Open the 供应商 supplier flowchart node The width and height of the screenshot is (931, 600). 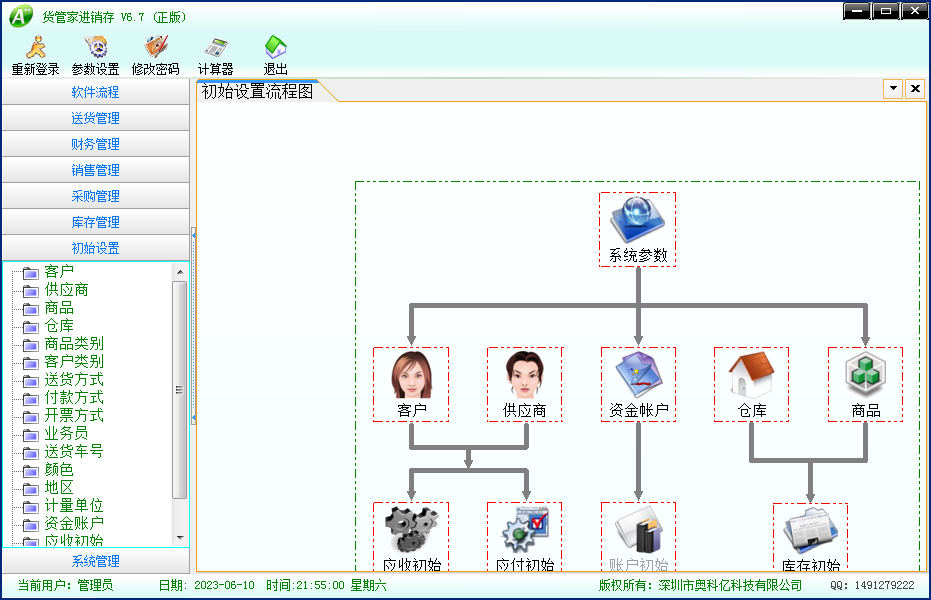click(x=525, y=385)
